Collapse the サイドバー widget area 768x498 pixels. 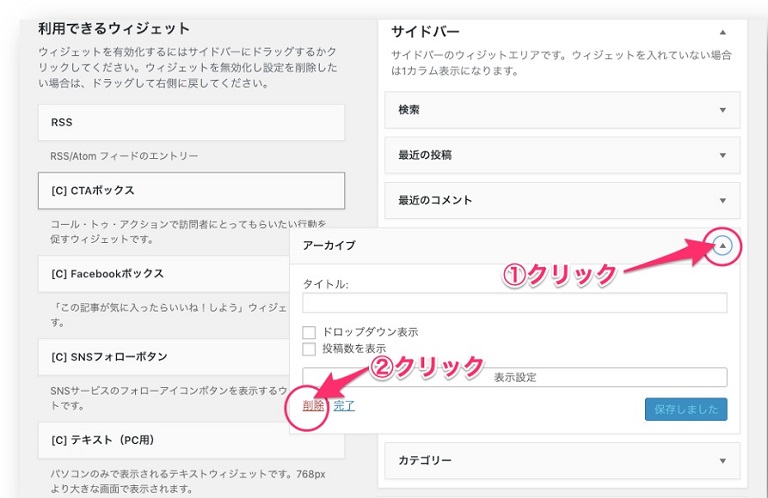pyautogui.click(x=722, y=32)
